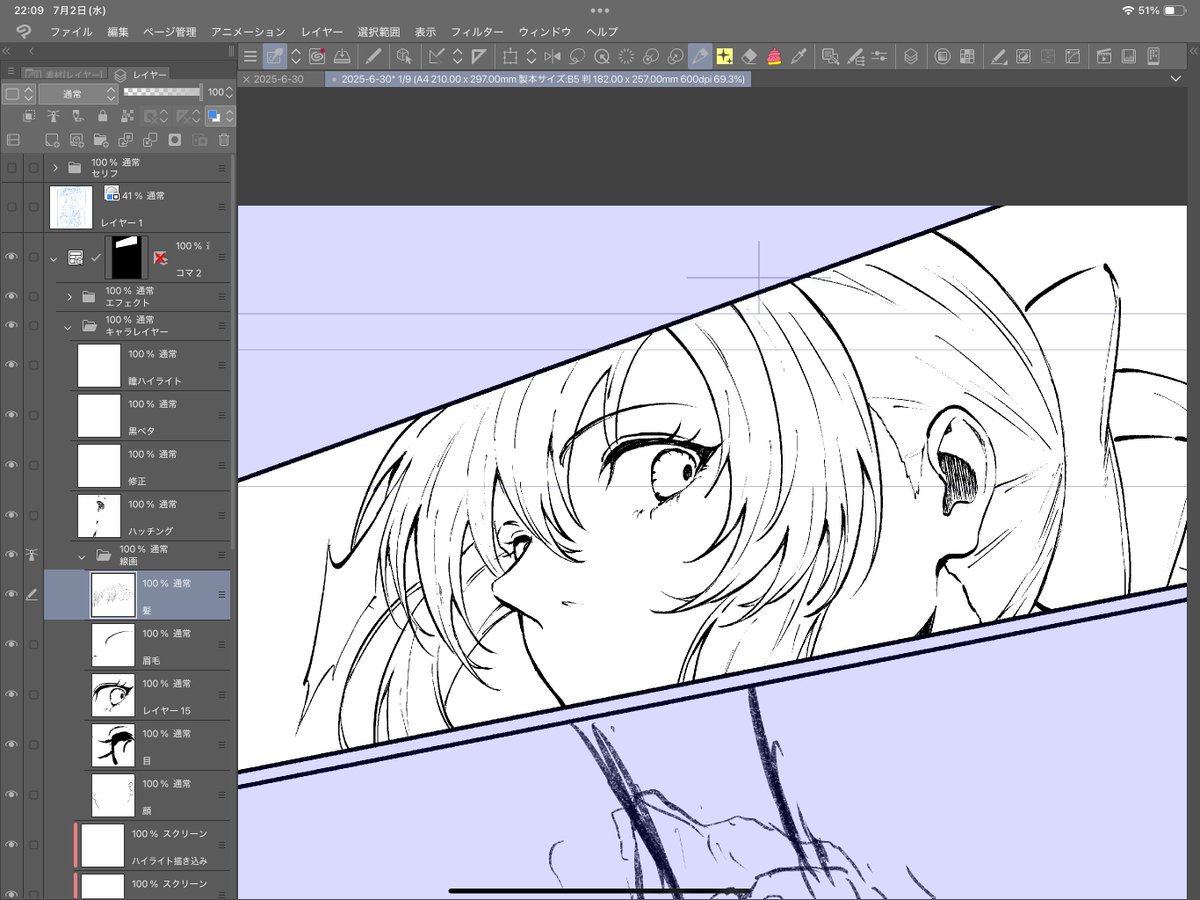Screen dimensions: 1200x900
Task: Open the animation clapperboard icon
Action: (x=1104, y=57)
